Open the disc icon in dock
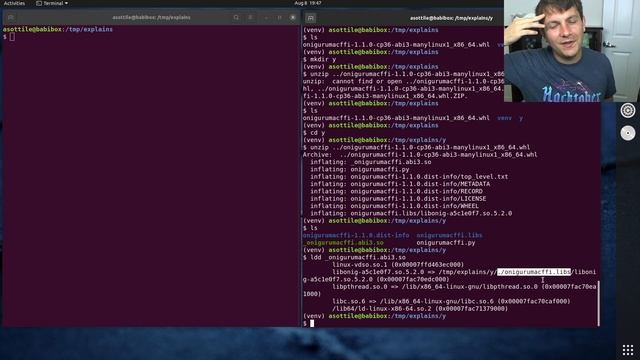Viewport: 640px width, 360px height. tap(628, 133)
